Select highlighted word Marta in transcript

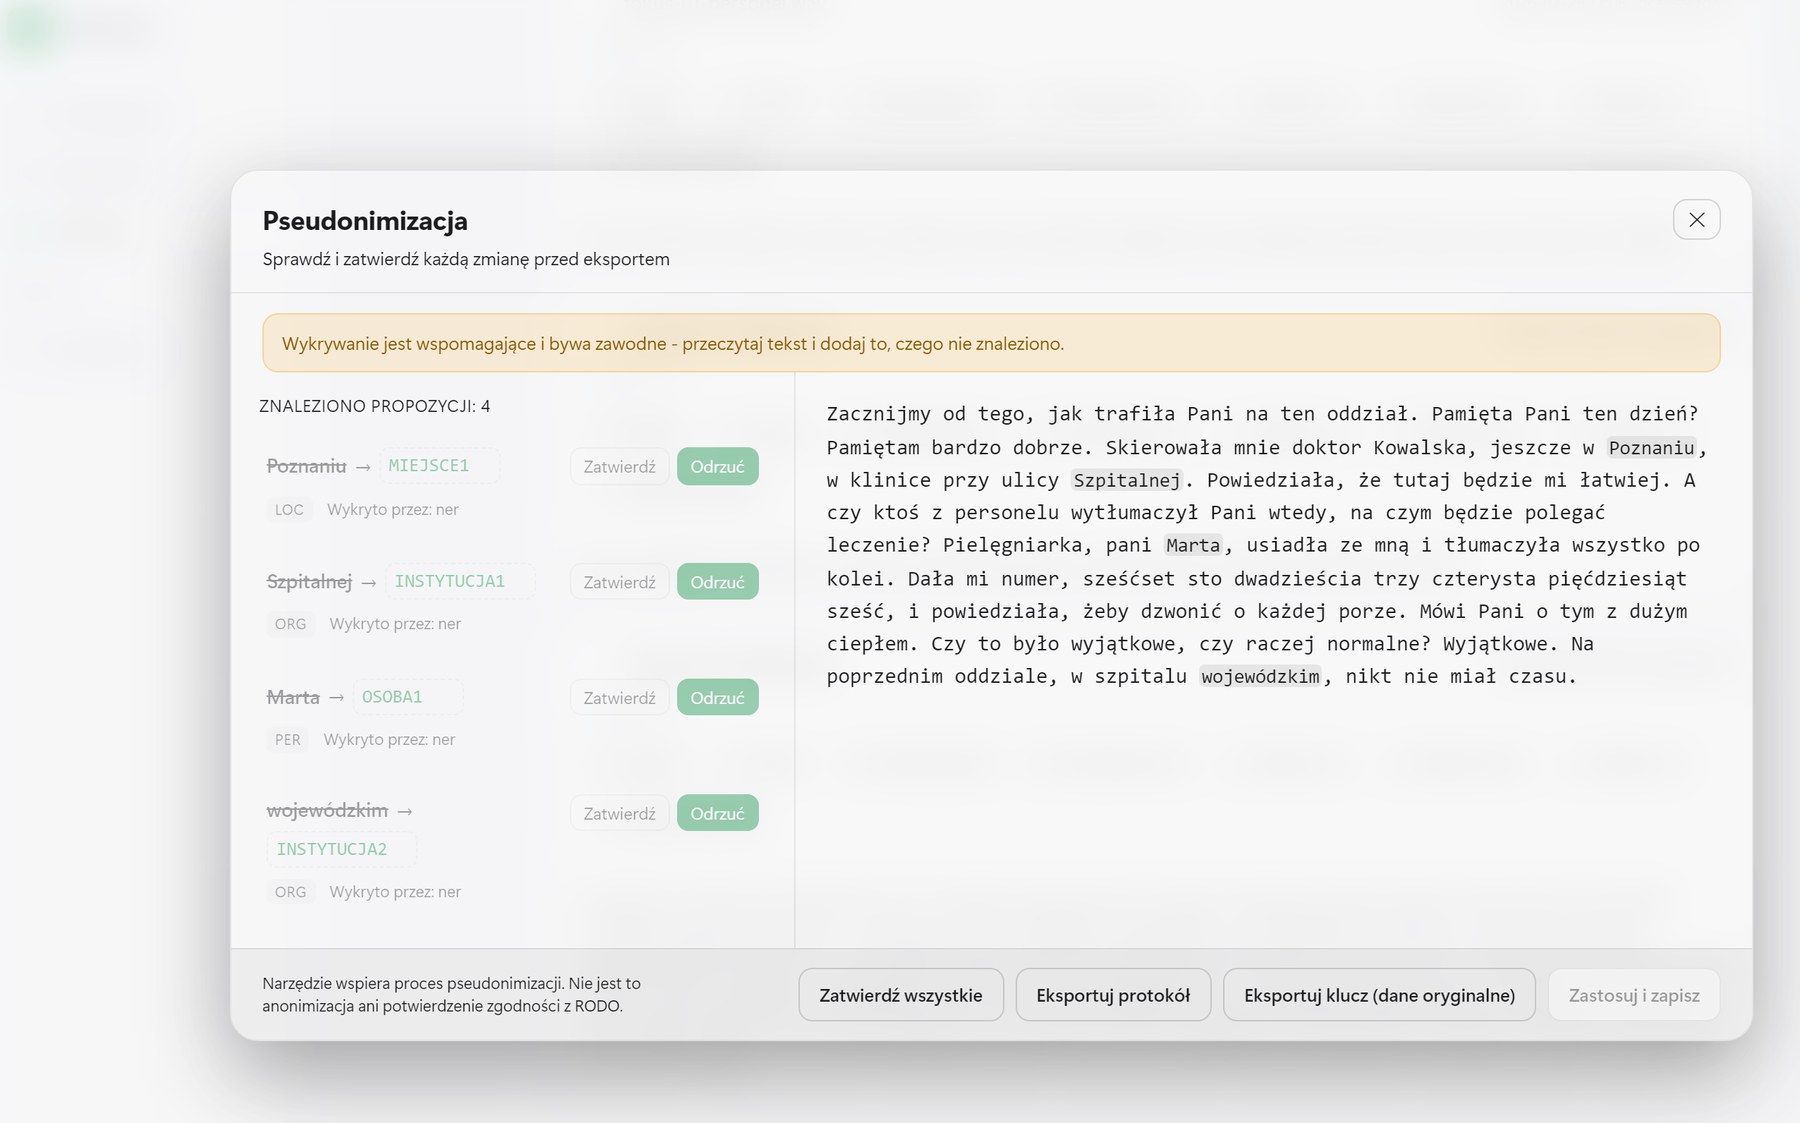[x=1193, y=545]
